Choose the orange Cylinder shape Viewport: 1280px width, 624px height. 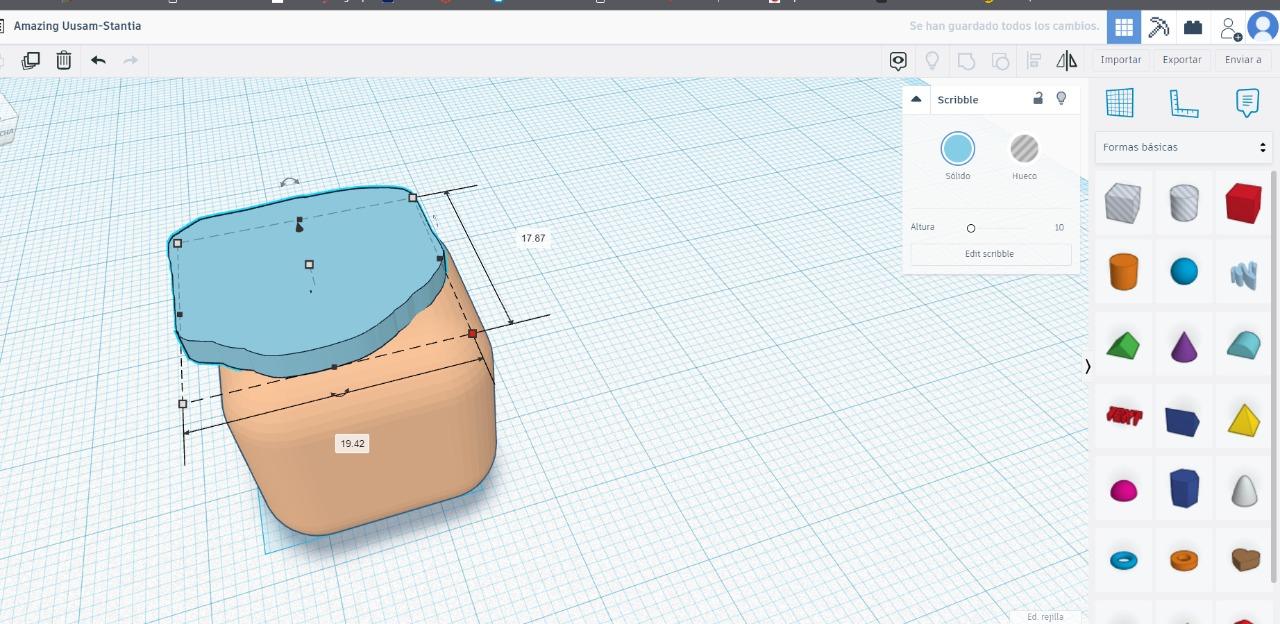pyautogui.click(x=1123, y=271)
